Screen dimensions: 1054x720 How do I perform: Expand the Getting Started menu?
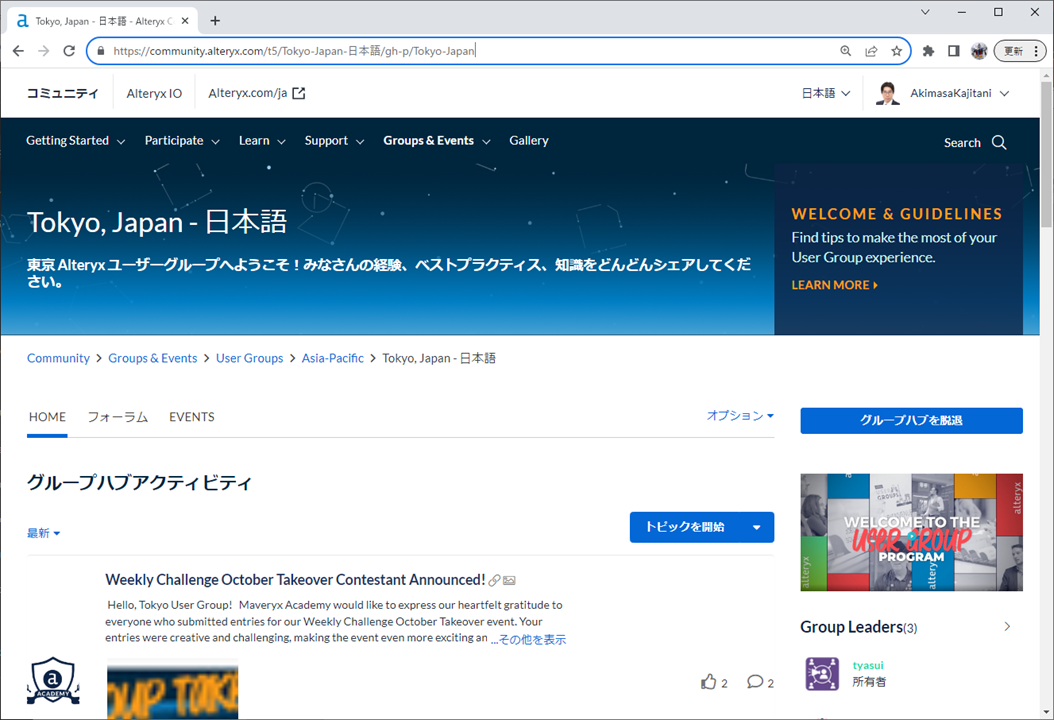click(75, 141)
